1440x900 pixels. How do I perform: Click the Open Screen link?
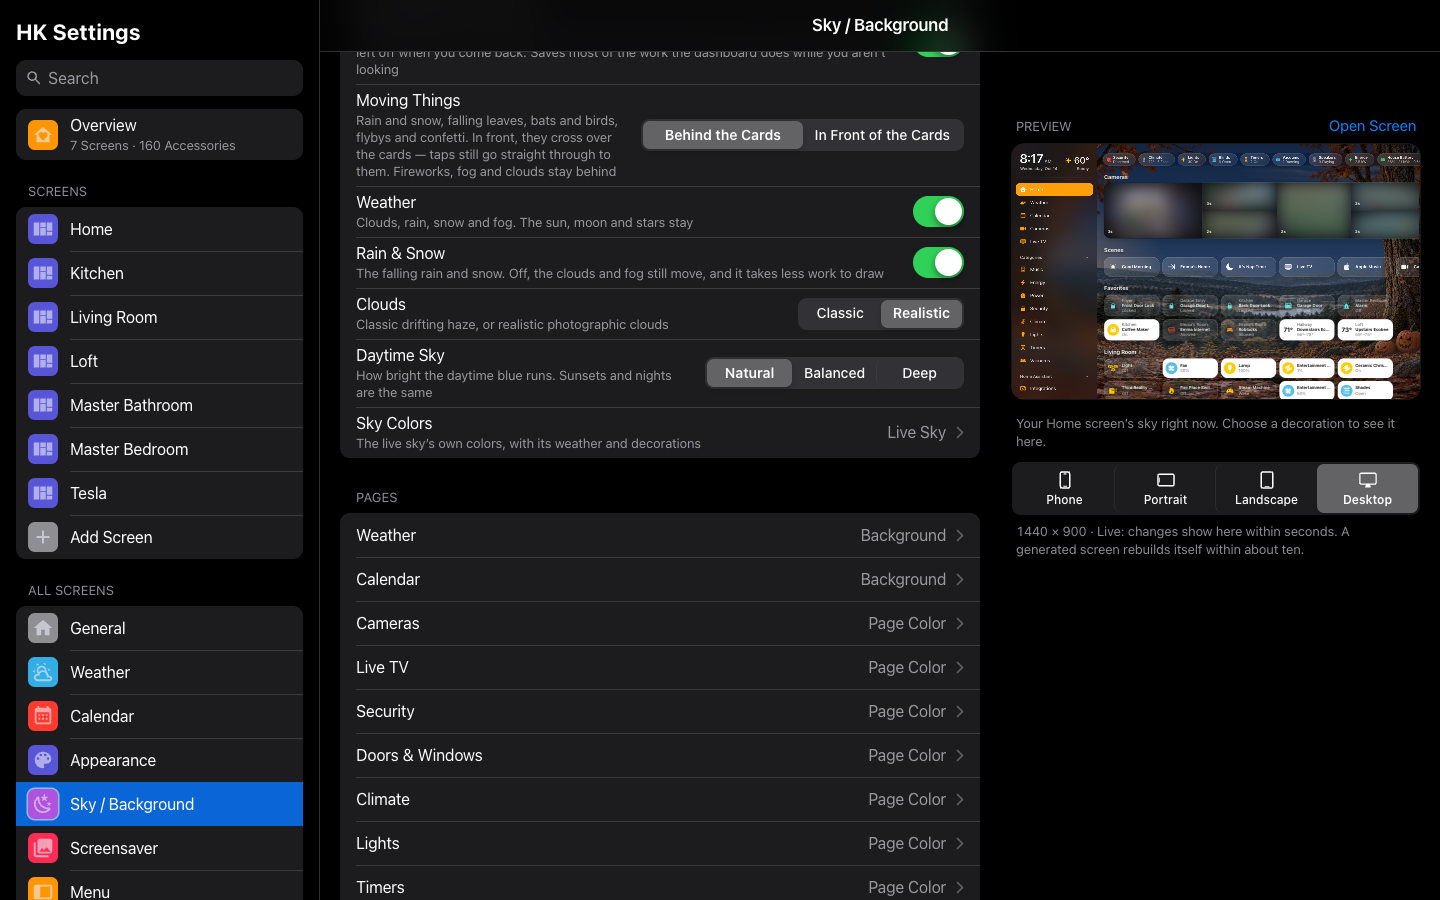[1372, 126]
